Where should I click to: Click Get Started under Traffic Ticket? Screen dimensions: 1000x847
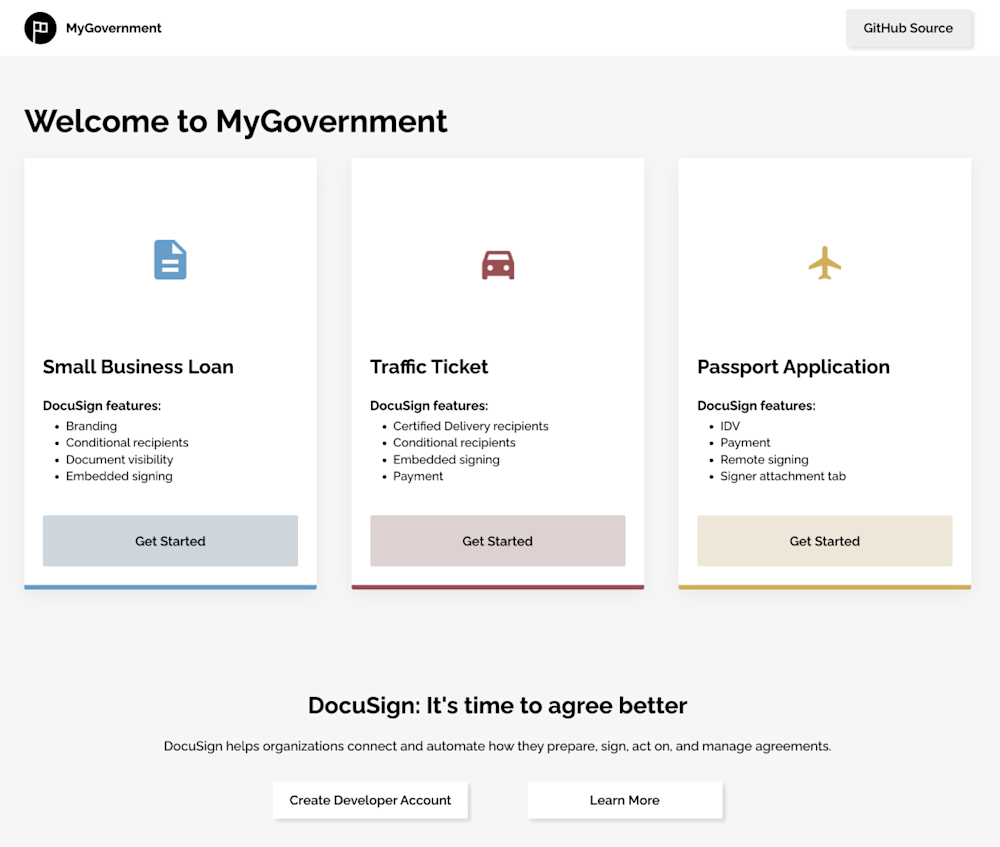tap(497, 540)
